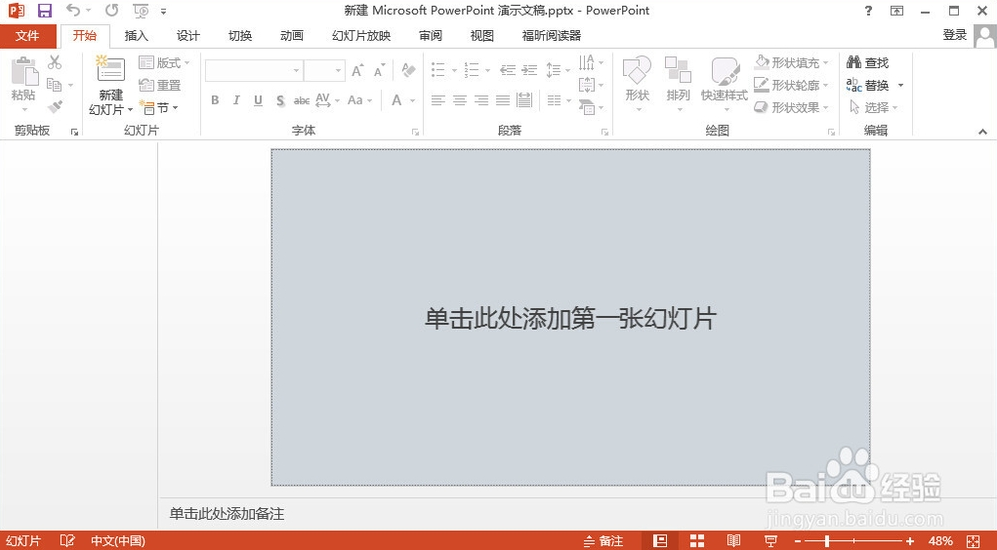This screenshot has width=997, height=550.
Task: Toggle Bold formatting
Action: click(215, 100)
